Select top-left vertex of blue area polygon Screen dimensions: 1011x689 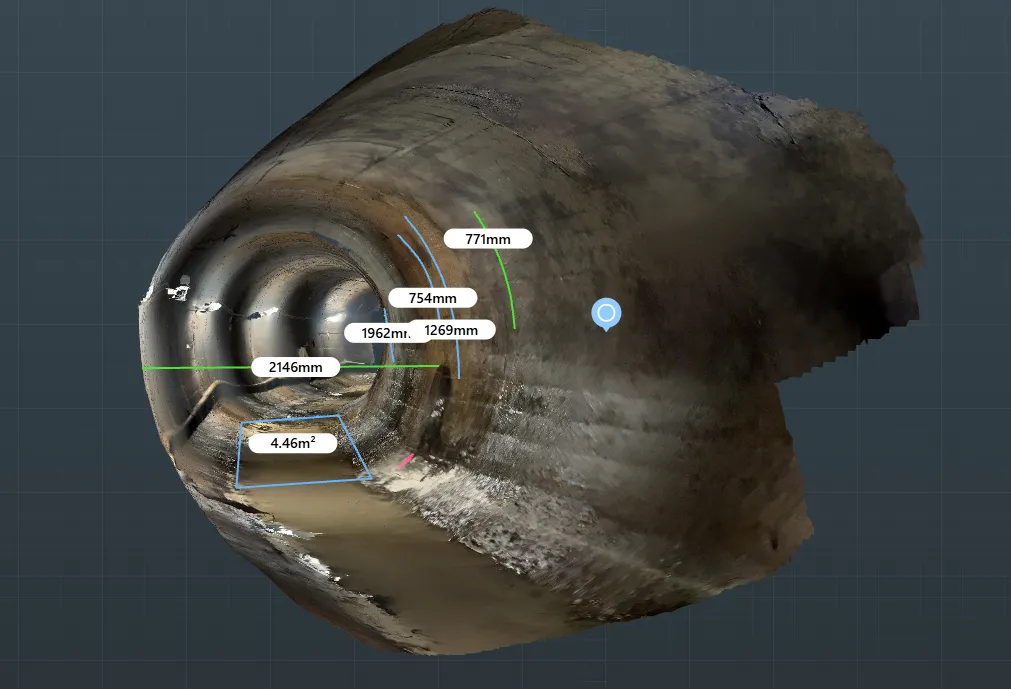coord(241,423)
